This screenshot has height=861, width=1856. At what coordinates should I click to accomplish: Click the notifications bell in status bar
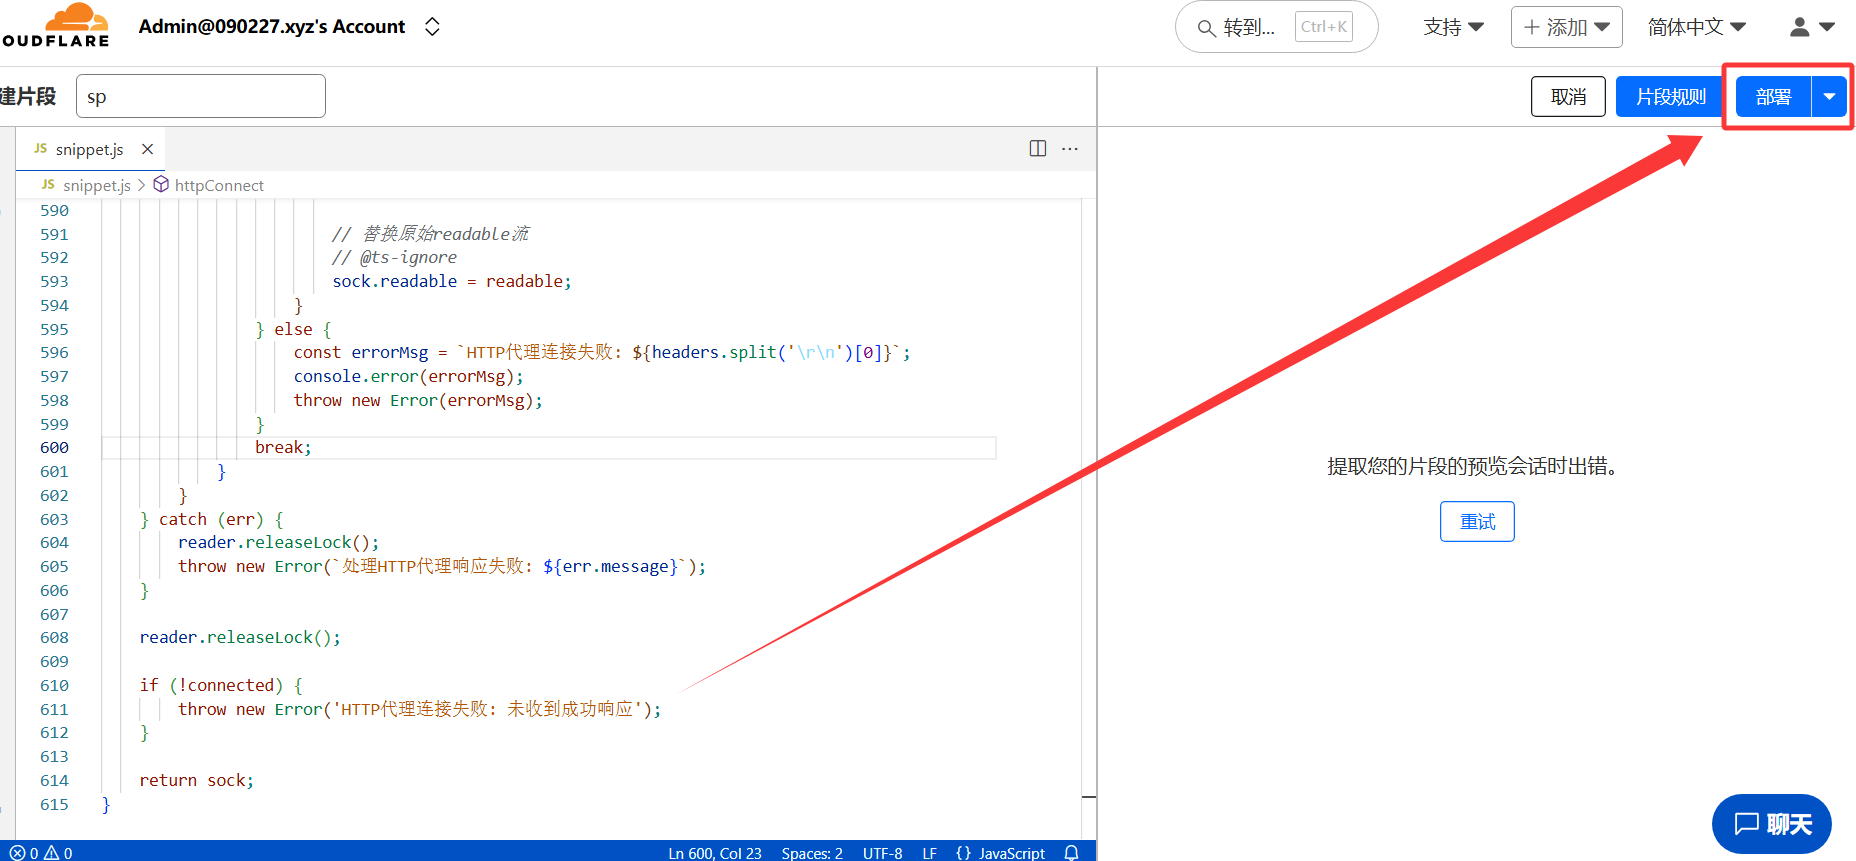point(1071,852)
